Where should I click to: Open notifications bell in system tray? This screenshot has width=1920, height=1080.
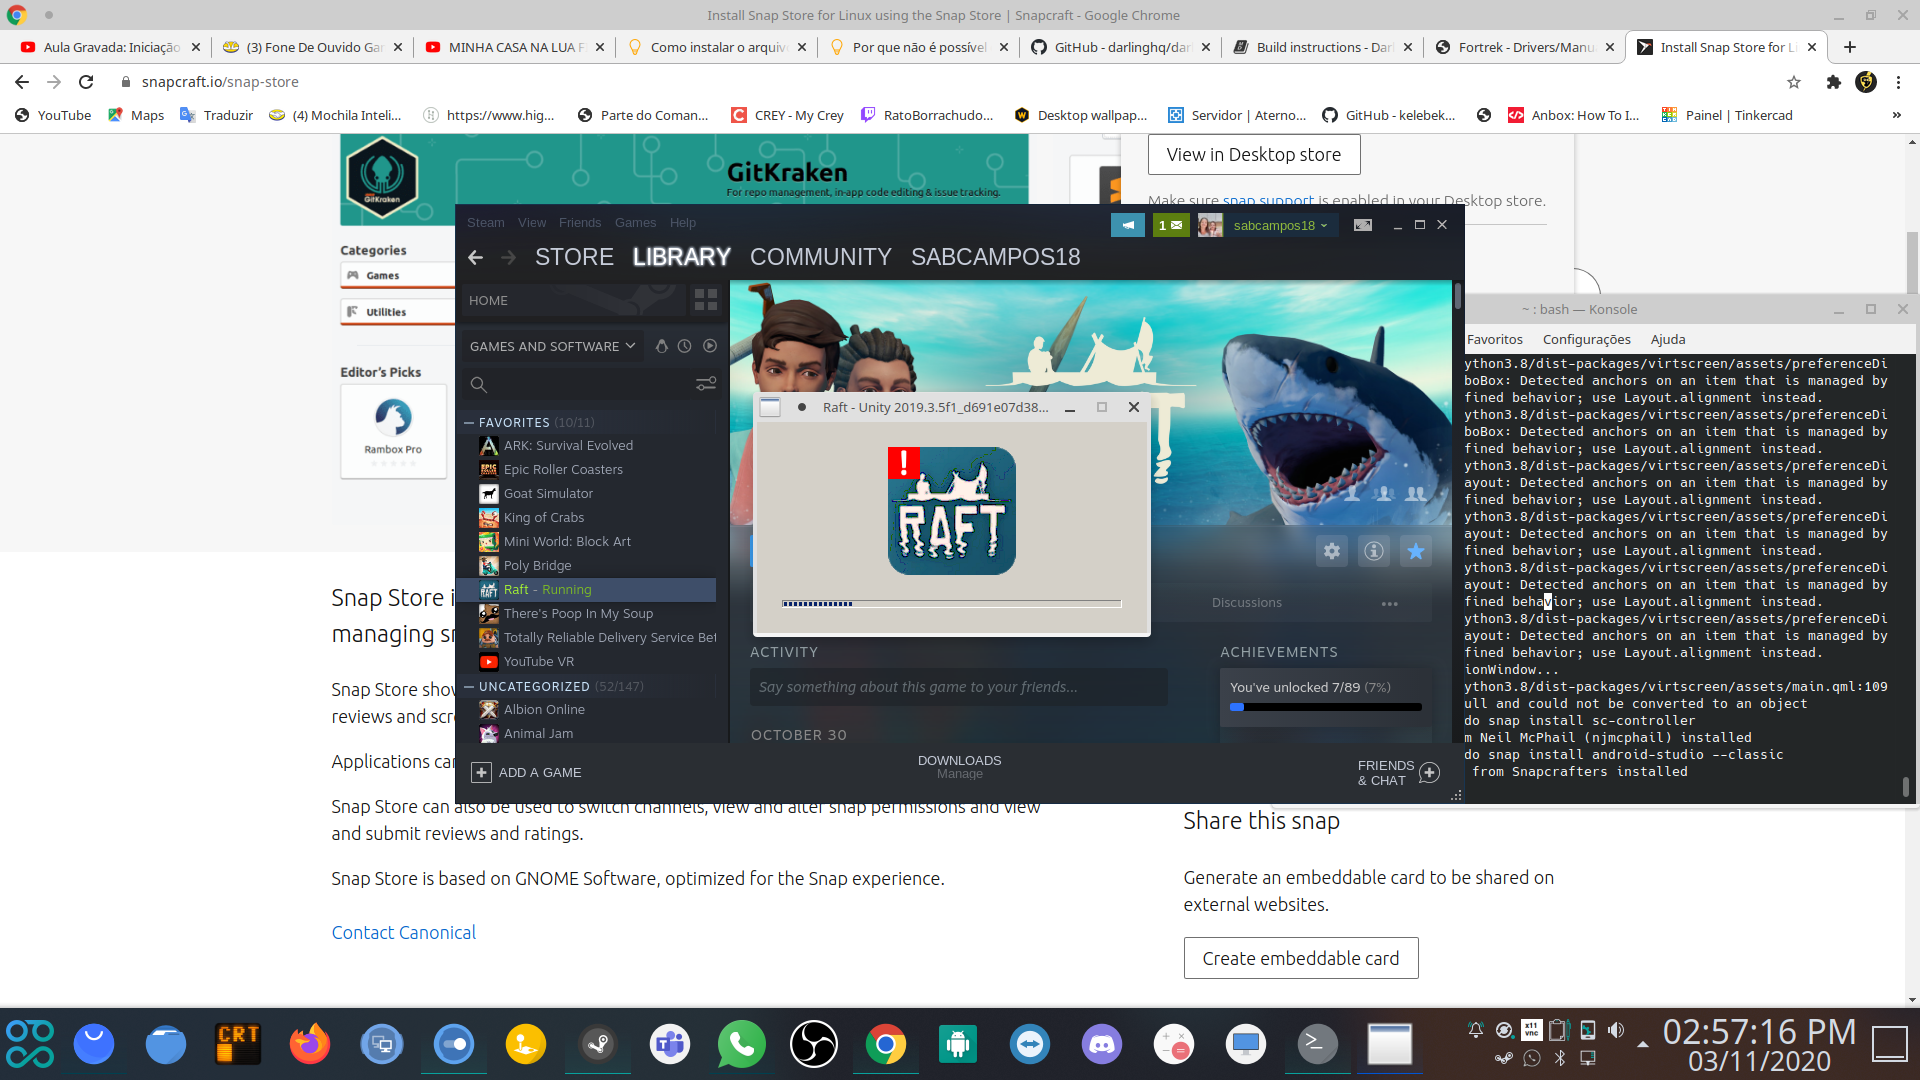[x=1475, y=1029]
